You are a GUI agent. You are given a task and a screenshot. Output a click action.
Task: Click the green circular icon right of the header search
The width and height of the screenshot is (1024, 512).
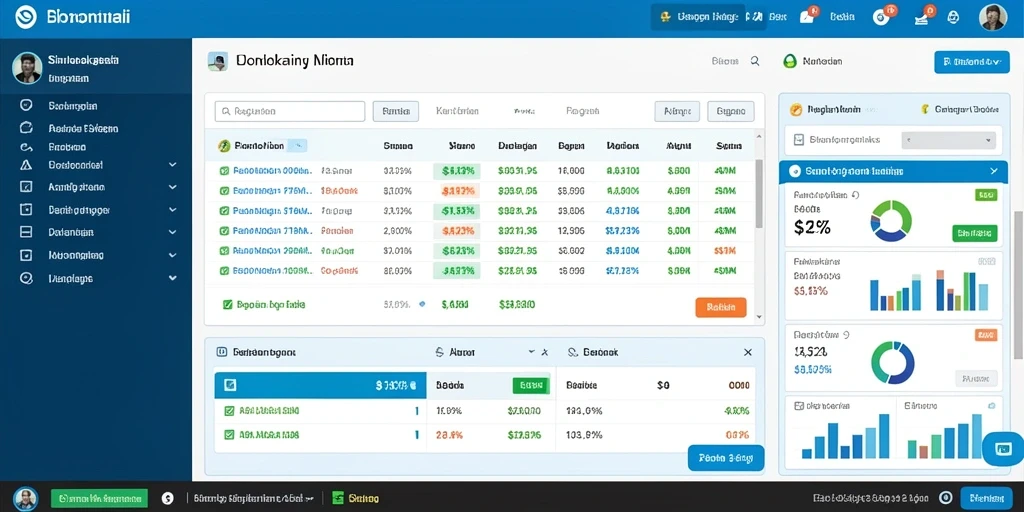[790, 61]
